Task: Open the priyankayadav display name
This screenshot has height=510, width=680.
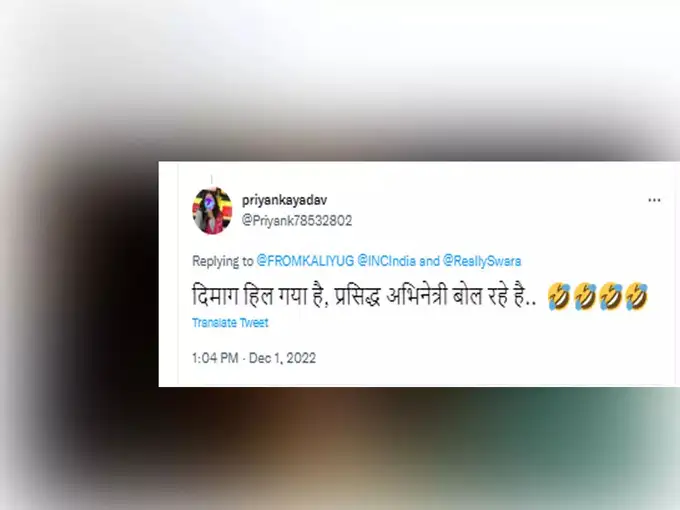Action: point(284,200)
